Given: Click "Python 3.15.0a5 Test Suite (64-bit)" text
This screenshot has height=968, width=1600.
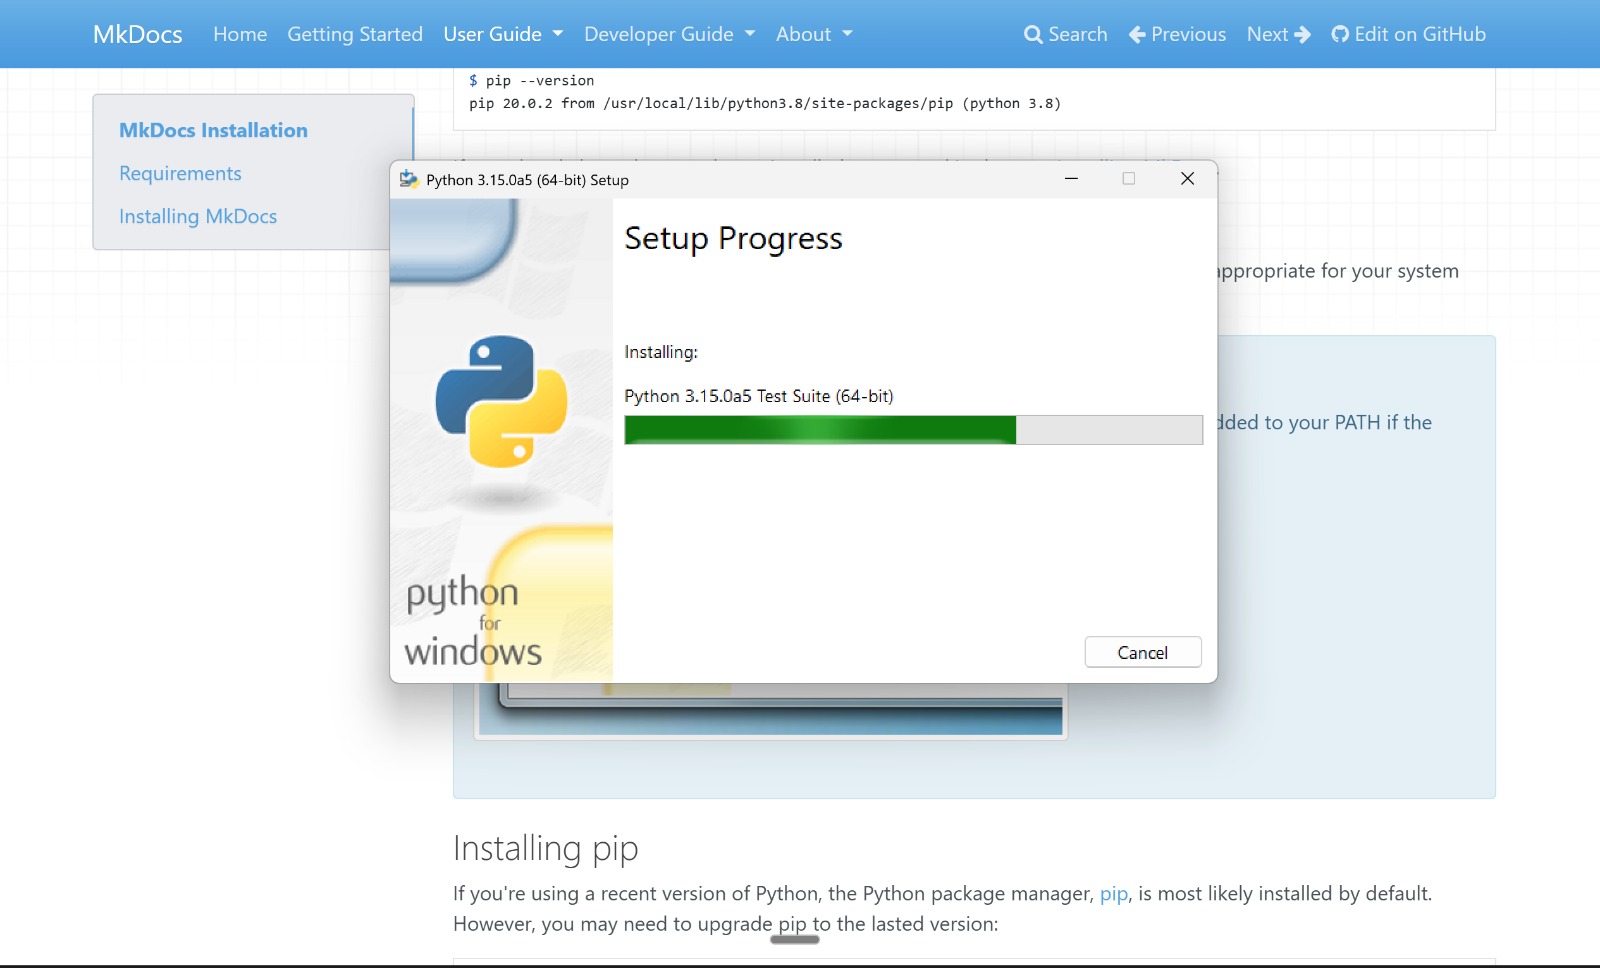Looking at the screenshot, I should (759, 396).
